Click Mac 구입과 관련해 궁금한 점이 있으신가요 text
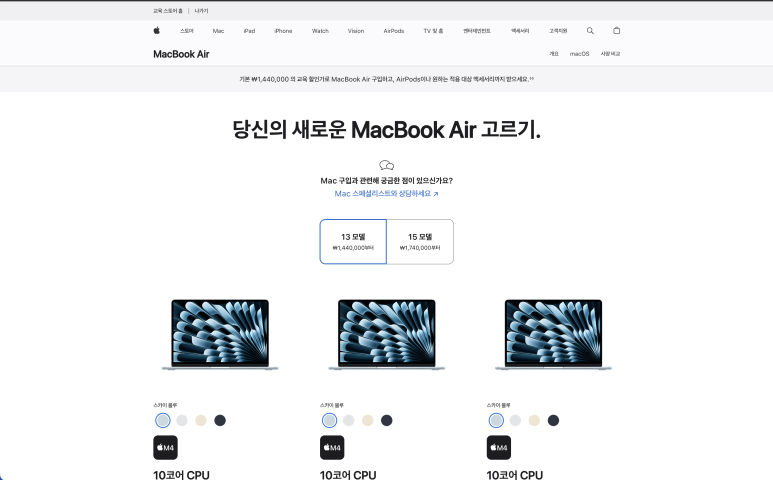This screenshot has width=773, height=480. 386,180
